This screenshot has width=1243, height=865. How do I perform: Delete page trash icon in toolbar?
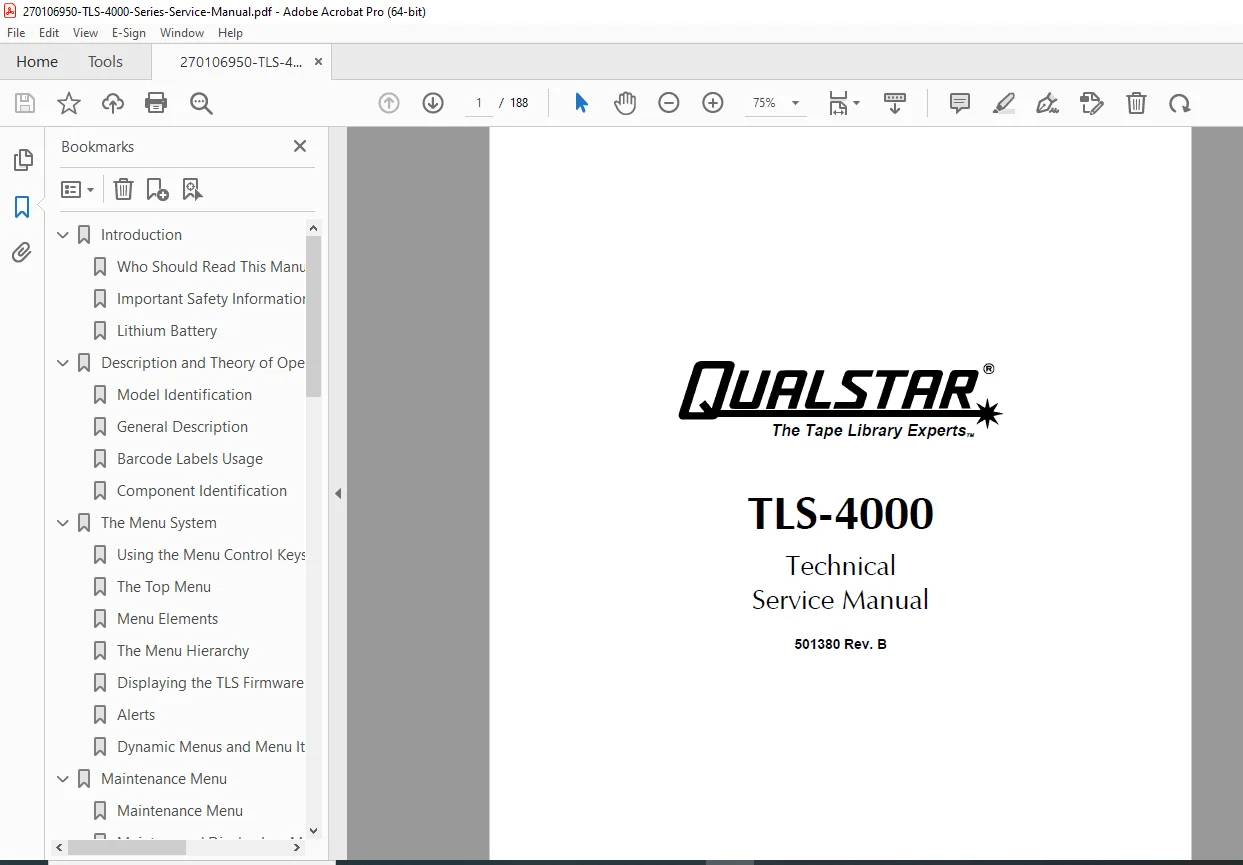[1136, 103]
